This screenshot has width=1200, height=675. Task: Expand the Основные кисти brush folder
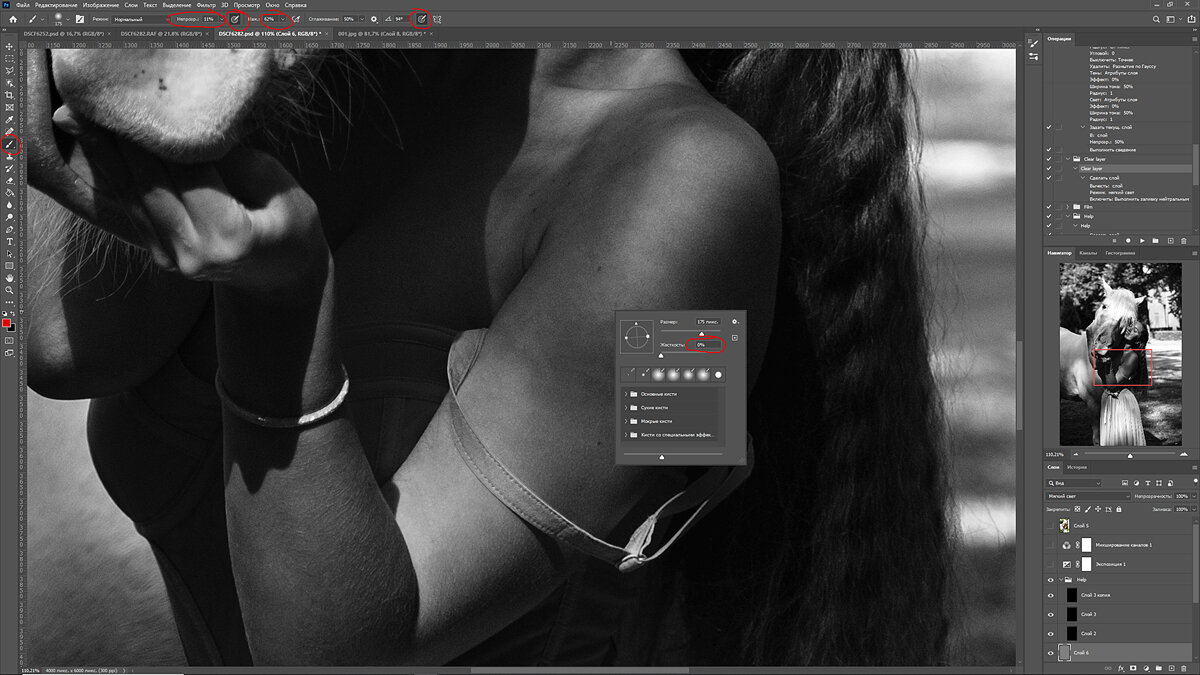tap(626, 394)
